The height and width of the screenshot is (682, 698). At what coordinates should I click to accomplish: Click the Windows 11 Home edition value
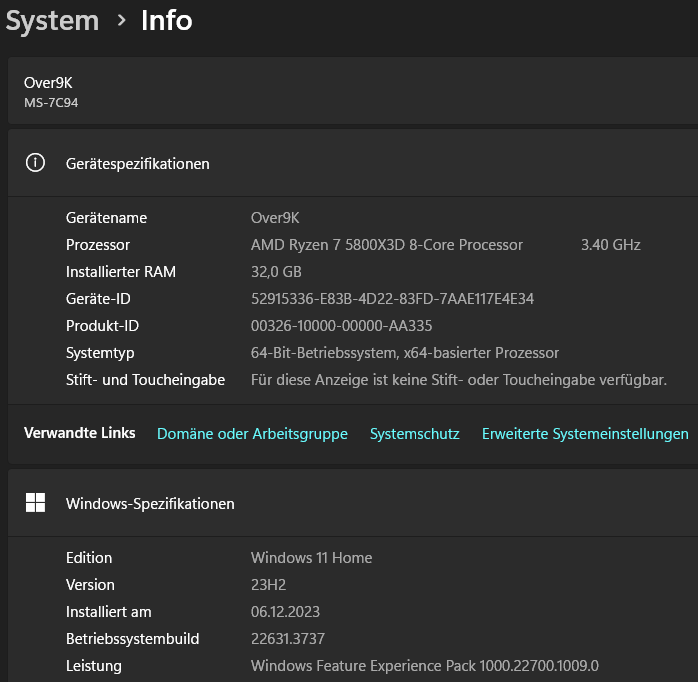[x=311, y=558]
